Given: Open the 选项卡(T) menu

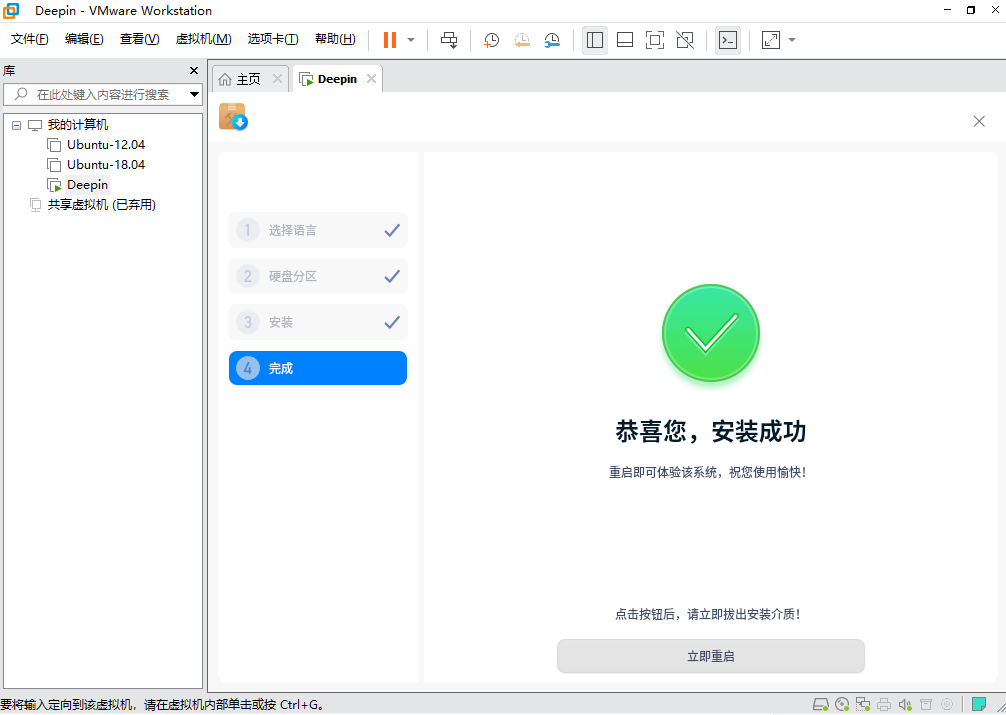Looking at the screenshot, I should (273, 39).
